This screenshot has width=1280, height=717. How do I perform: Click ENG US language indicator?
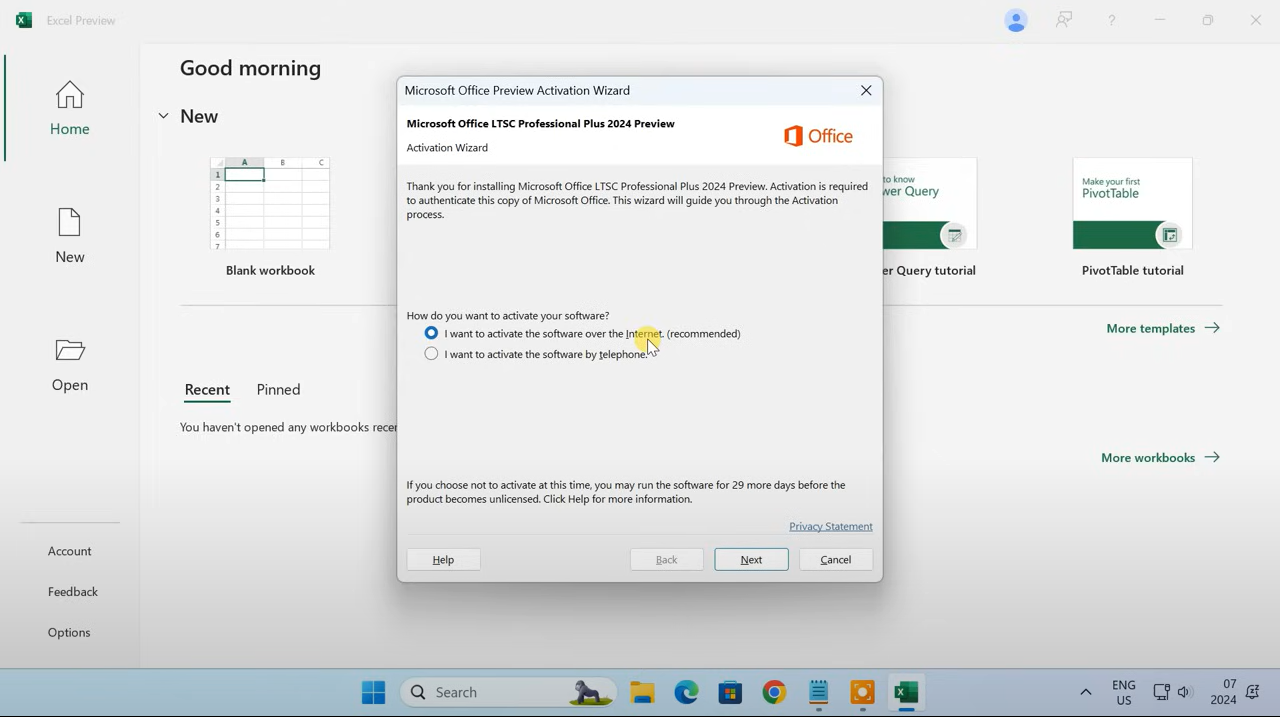pyautogui.click(x=1124, y=692)
